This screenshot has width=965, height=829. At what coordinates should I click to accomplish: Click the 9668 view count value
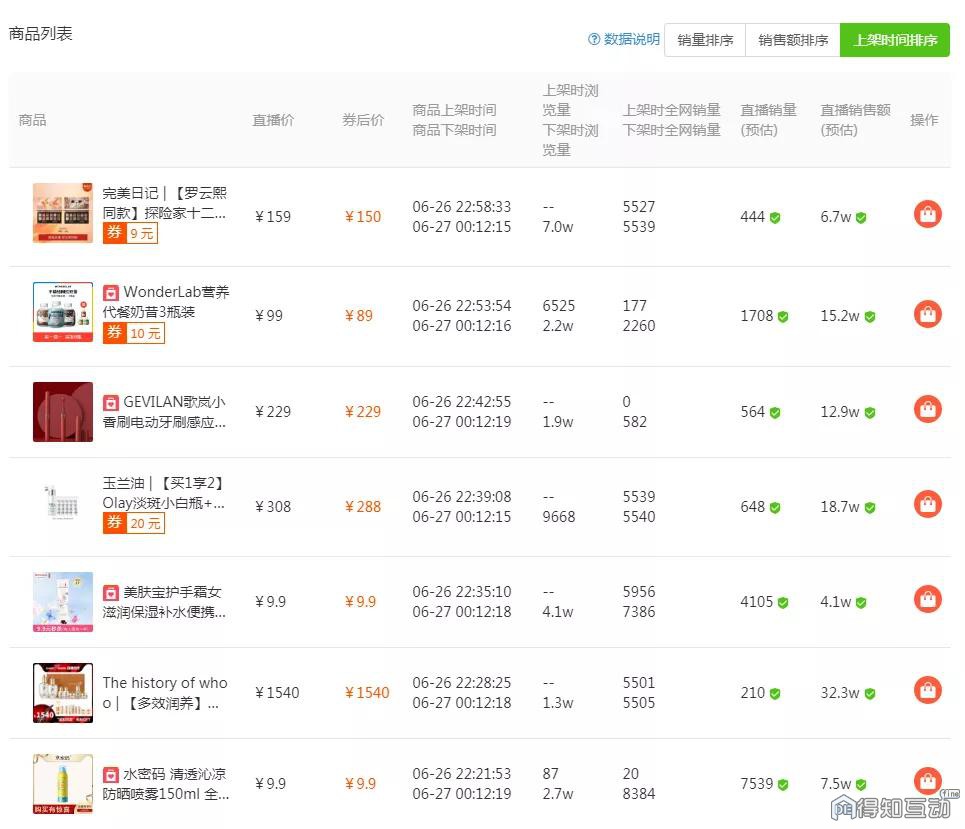point(559,517)
